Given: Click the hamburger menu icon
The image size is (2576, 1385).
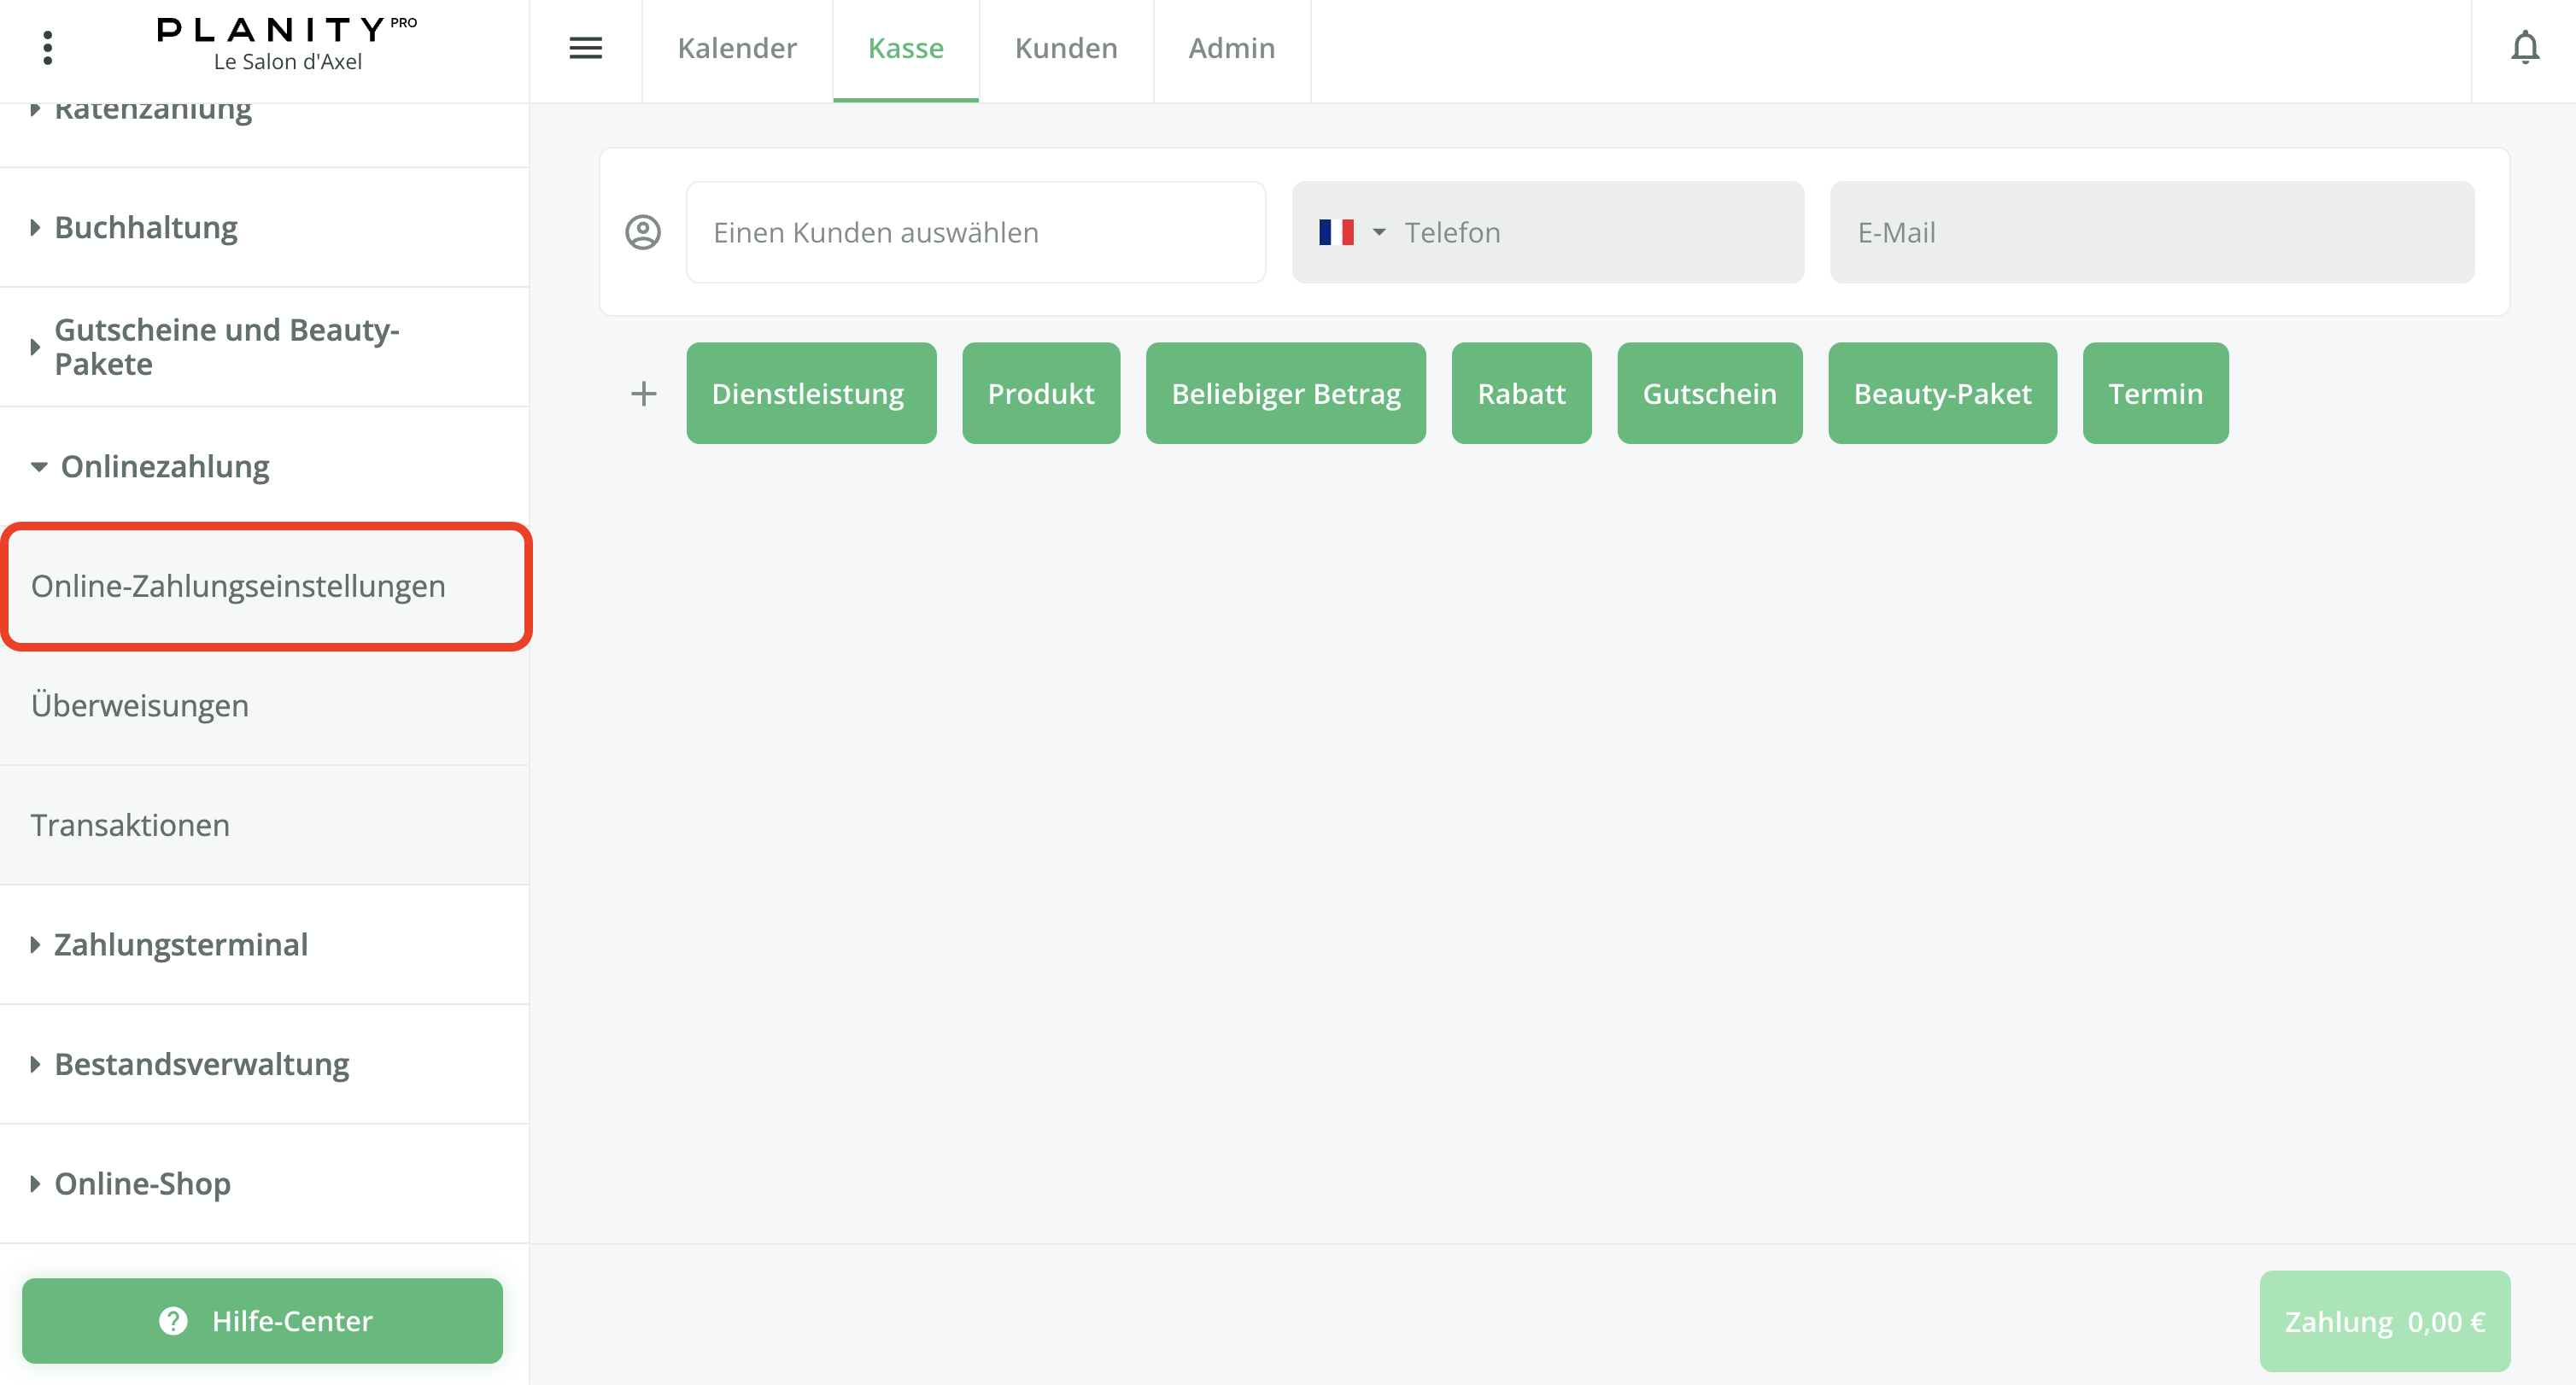Looking at the screenshot, I should tap(585, 48).
